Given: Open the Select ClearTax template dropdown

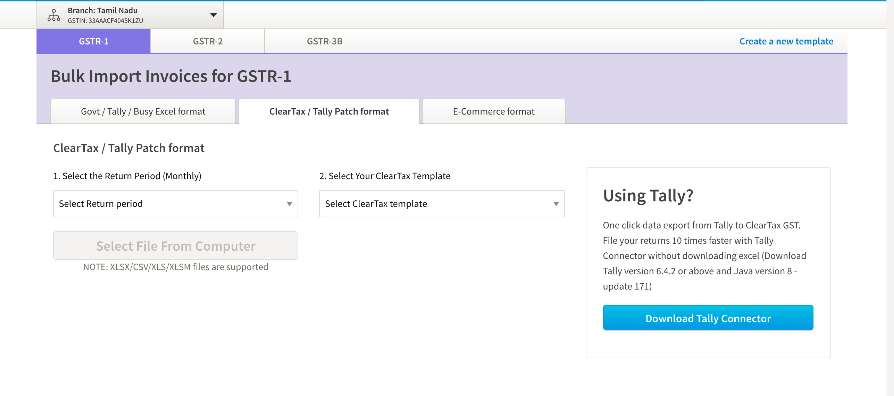Looking at the screenshot, I should pyautogui.click(x=442, y=203).
